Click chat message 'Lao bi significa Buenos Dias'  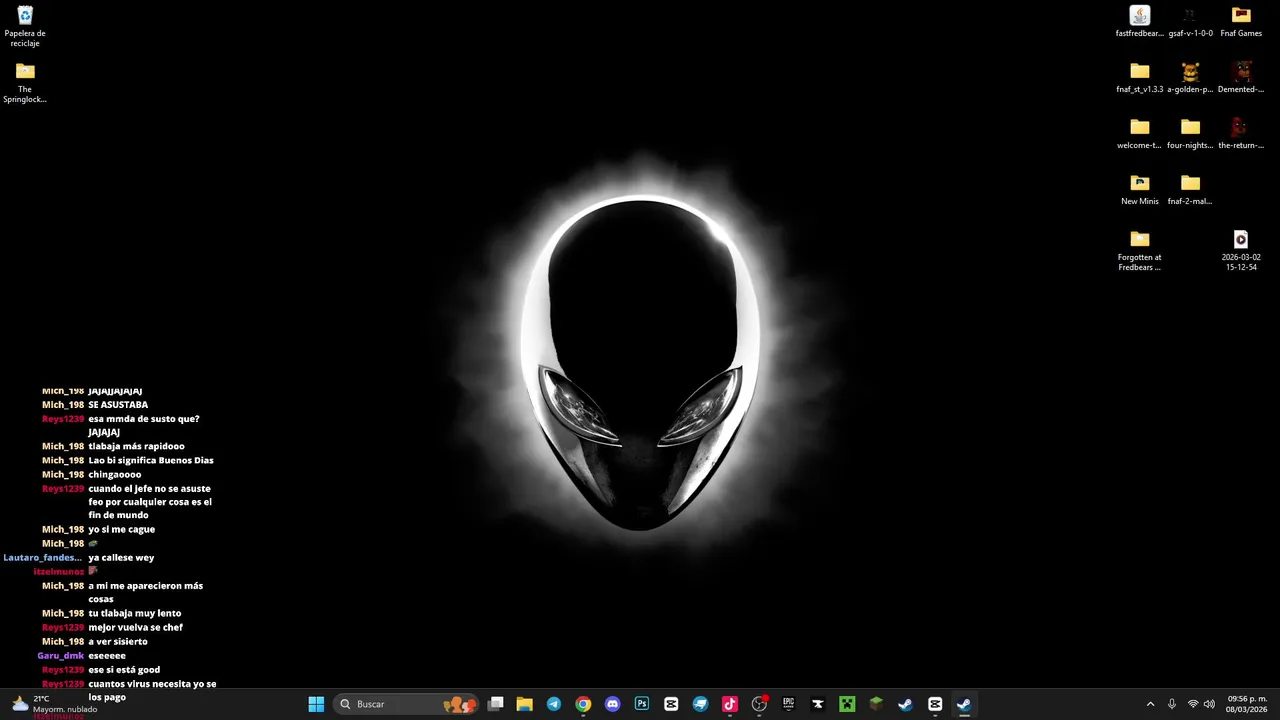coord(151,460)
